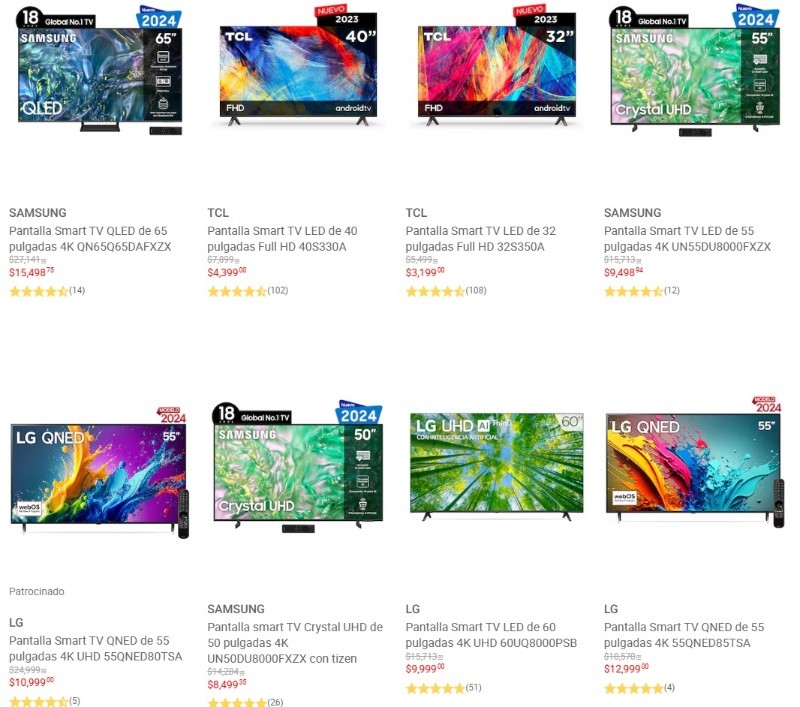The image size is (800, 707).
Task: Open the QN65Q65DAFXZX QLED product title
Action: [90, 239]
